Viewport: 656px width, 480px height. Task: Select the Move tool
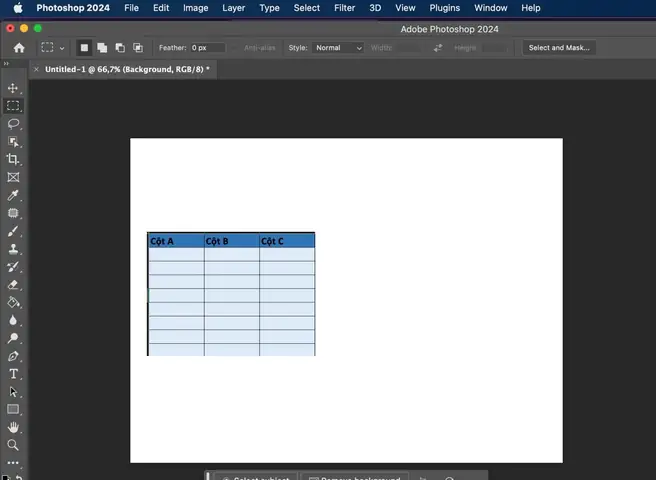[x=13, y=88]
